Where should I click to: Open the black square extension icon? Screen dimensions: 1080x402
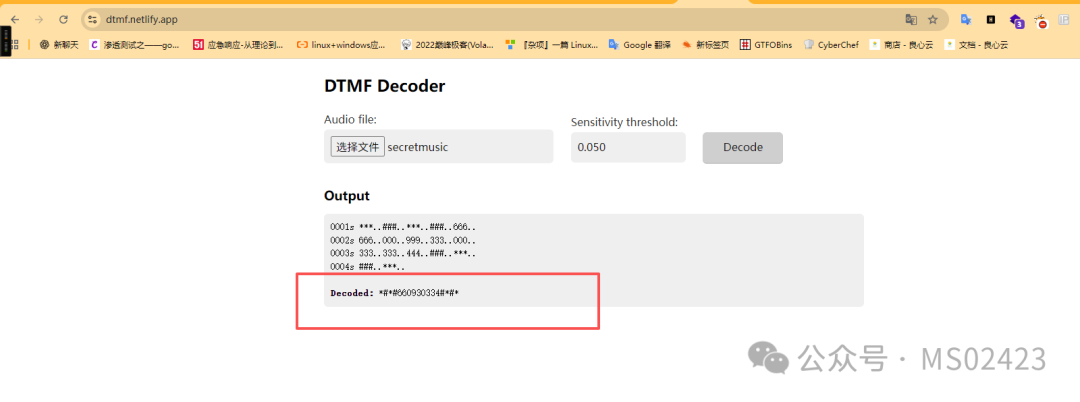click(x=990, y=20)
